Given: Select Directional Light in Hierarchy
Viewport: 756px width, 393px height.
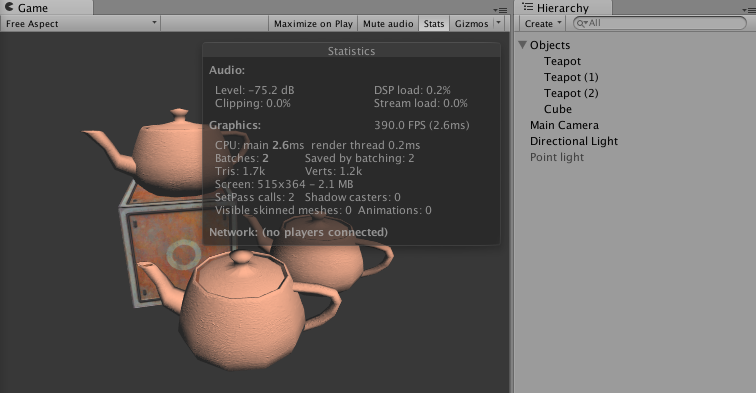Looking at the screenshot, I should tap(574, 141).
